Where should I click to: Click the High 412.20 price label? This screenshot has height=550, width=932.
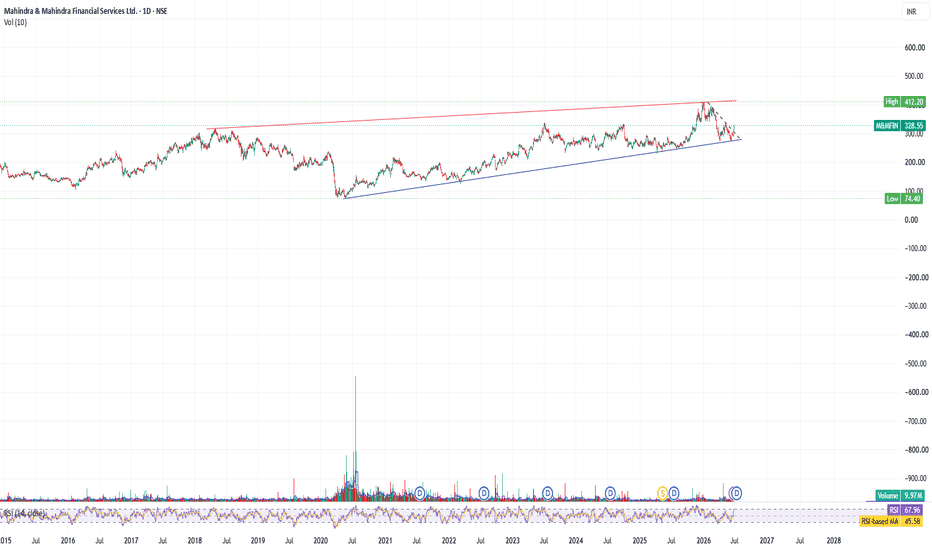pyautogui.click(x=904, y=102)
